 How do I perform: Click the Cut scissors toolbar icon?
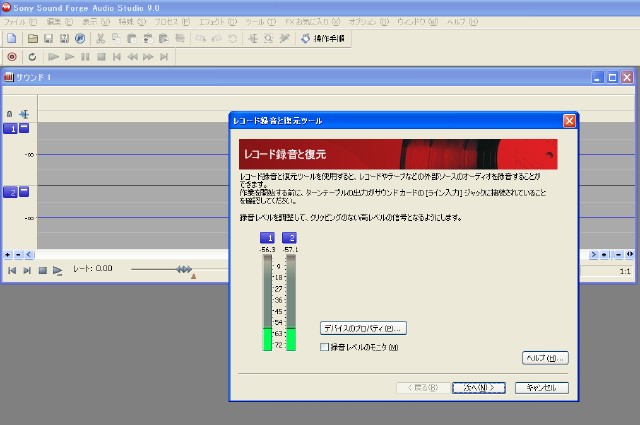point(100,38)
